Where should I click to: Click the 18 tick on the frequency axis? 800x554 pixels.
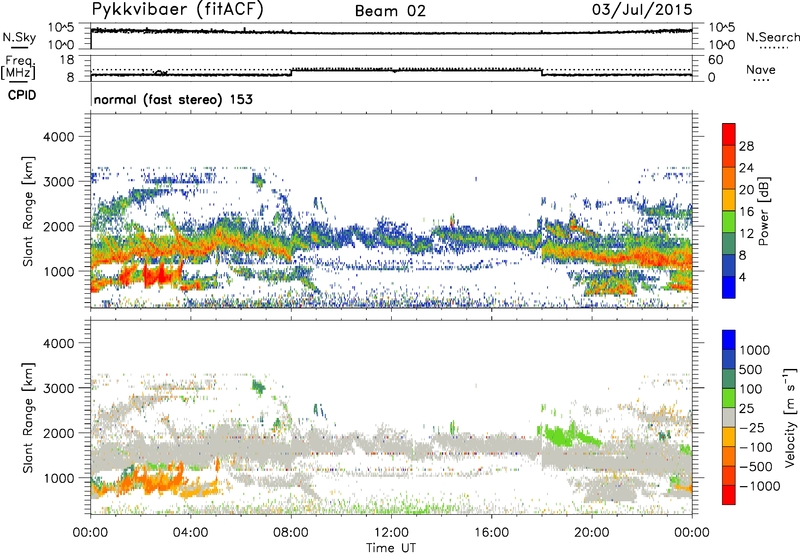click(x=66, y=60)
